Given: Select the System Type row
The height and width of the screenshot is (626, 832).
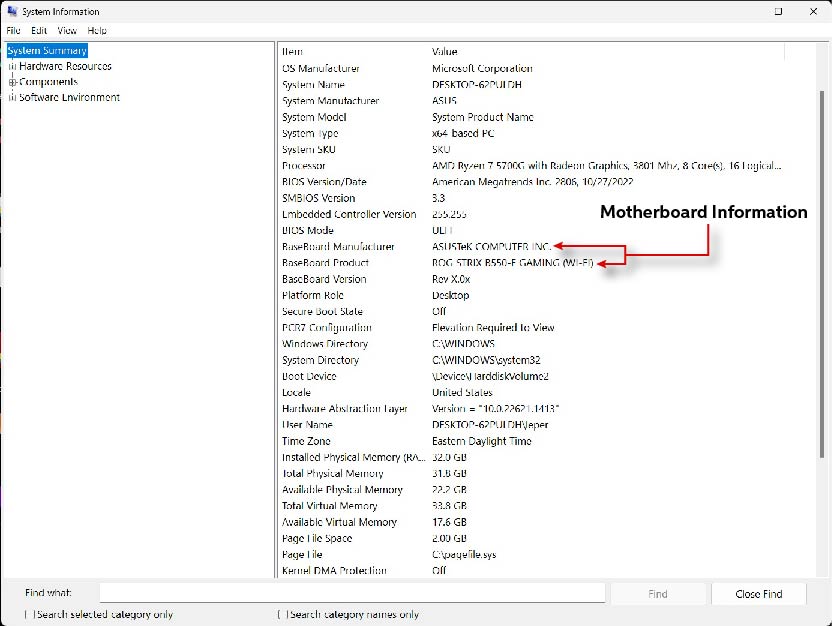Looking at the screenshot, I should [x=531, y=133].
